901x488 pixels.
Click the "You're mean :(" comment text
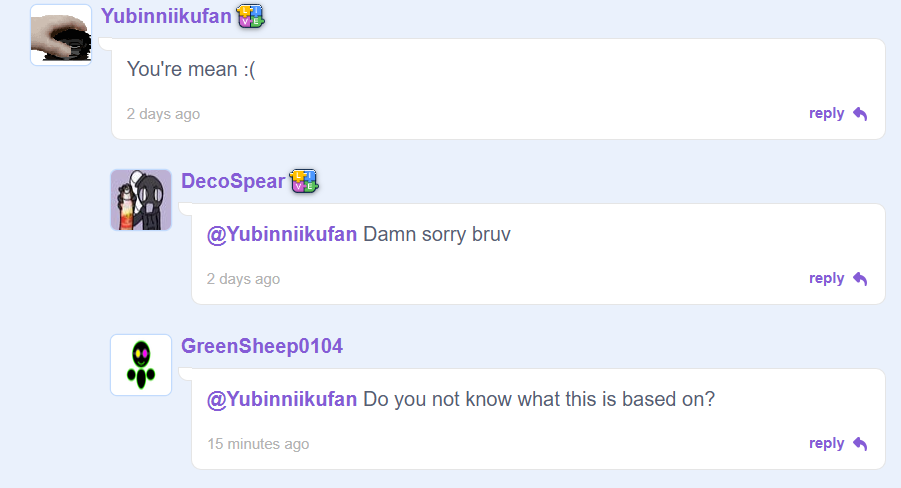(191, 70)
